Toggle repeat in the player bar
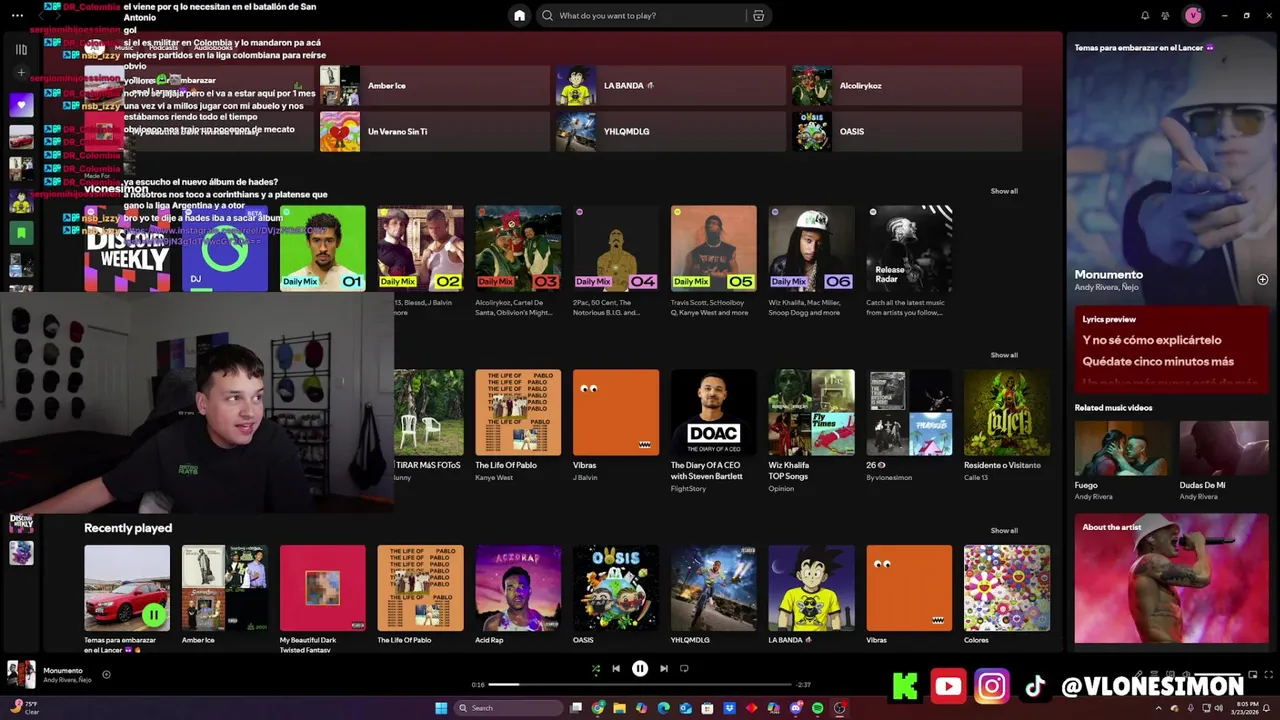The height and width of the screenshot is (720, 1280). pos(684,669)
